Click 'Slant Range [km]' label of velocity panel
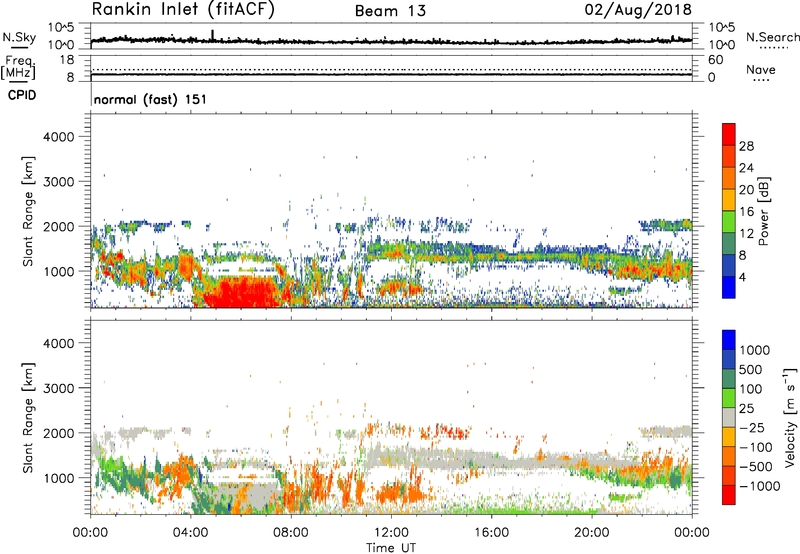 [x=28, y=417]
